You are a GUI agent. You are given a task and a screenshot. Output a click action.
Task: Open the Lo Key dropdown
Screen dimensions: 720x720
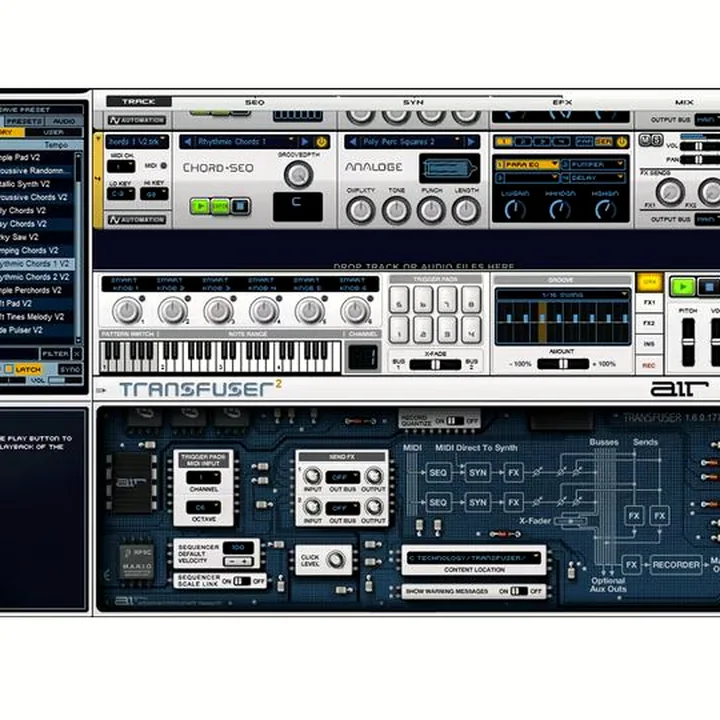pos(121,194)
